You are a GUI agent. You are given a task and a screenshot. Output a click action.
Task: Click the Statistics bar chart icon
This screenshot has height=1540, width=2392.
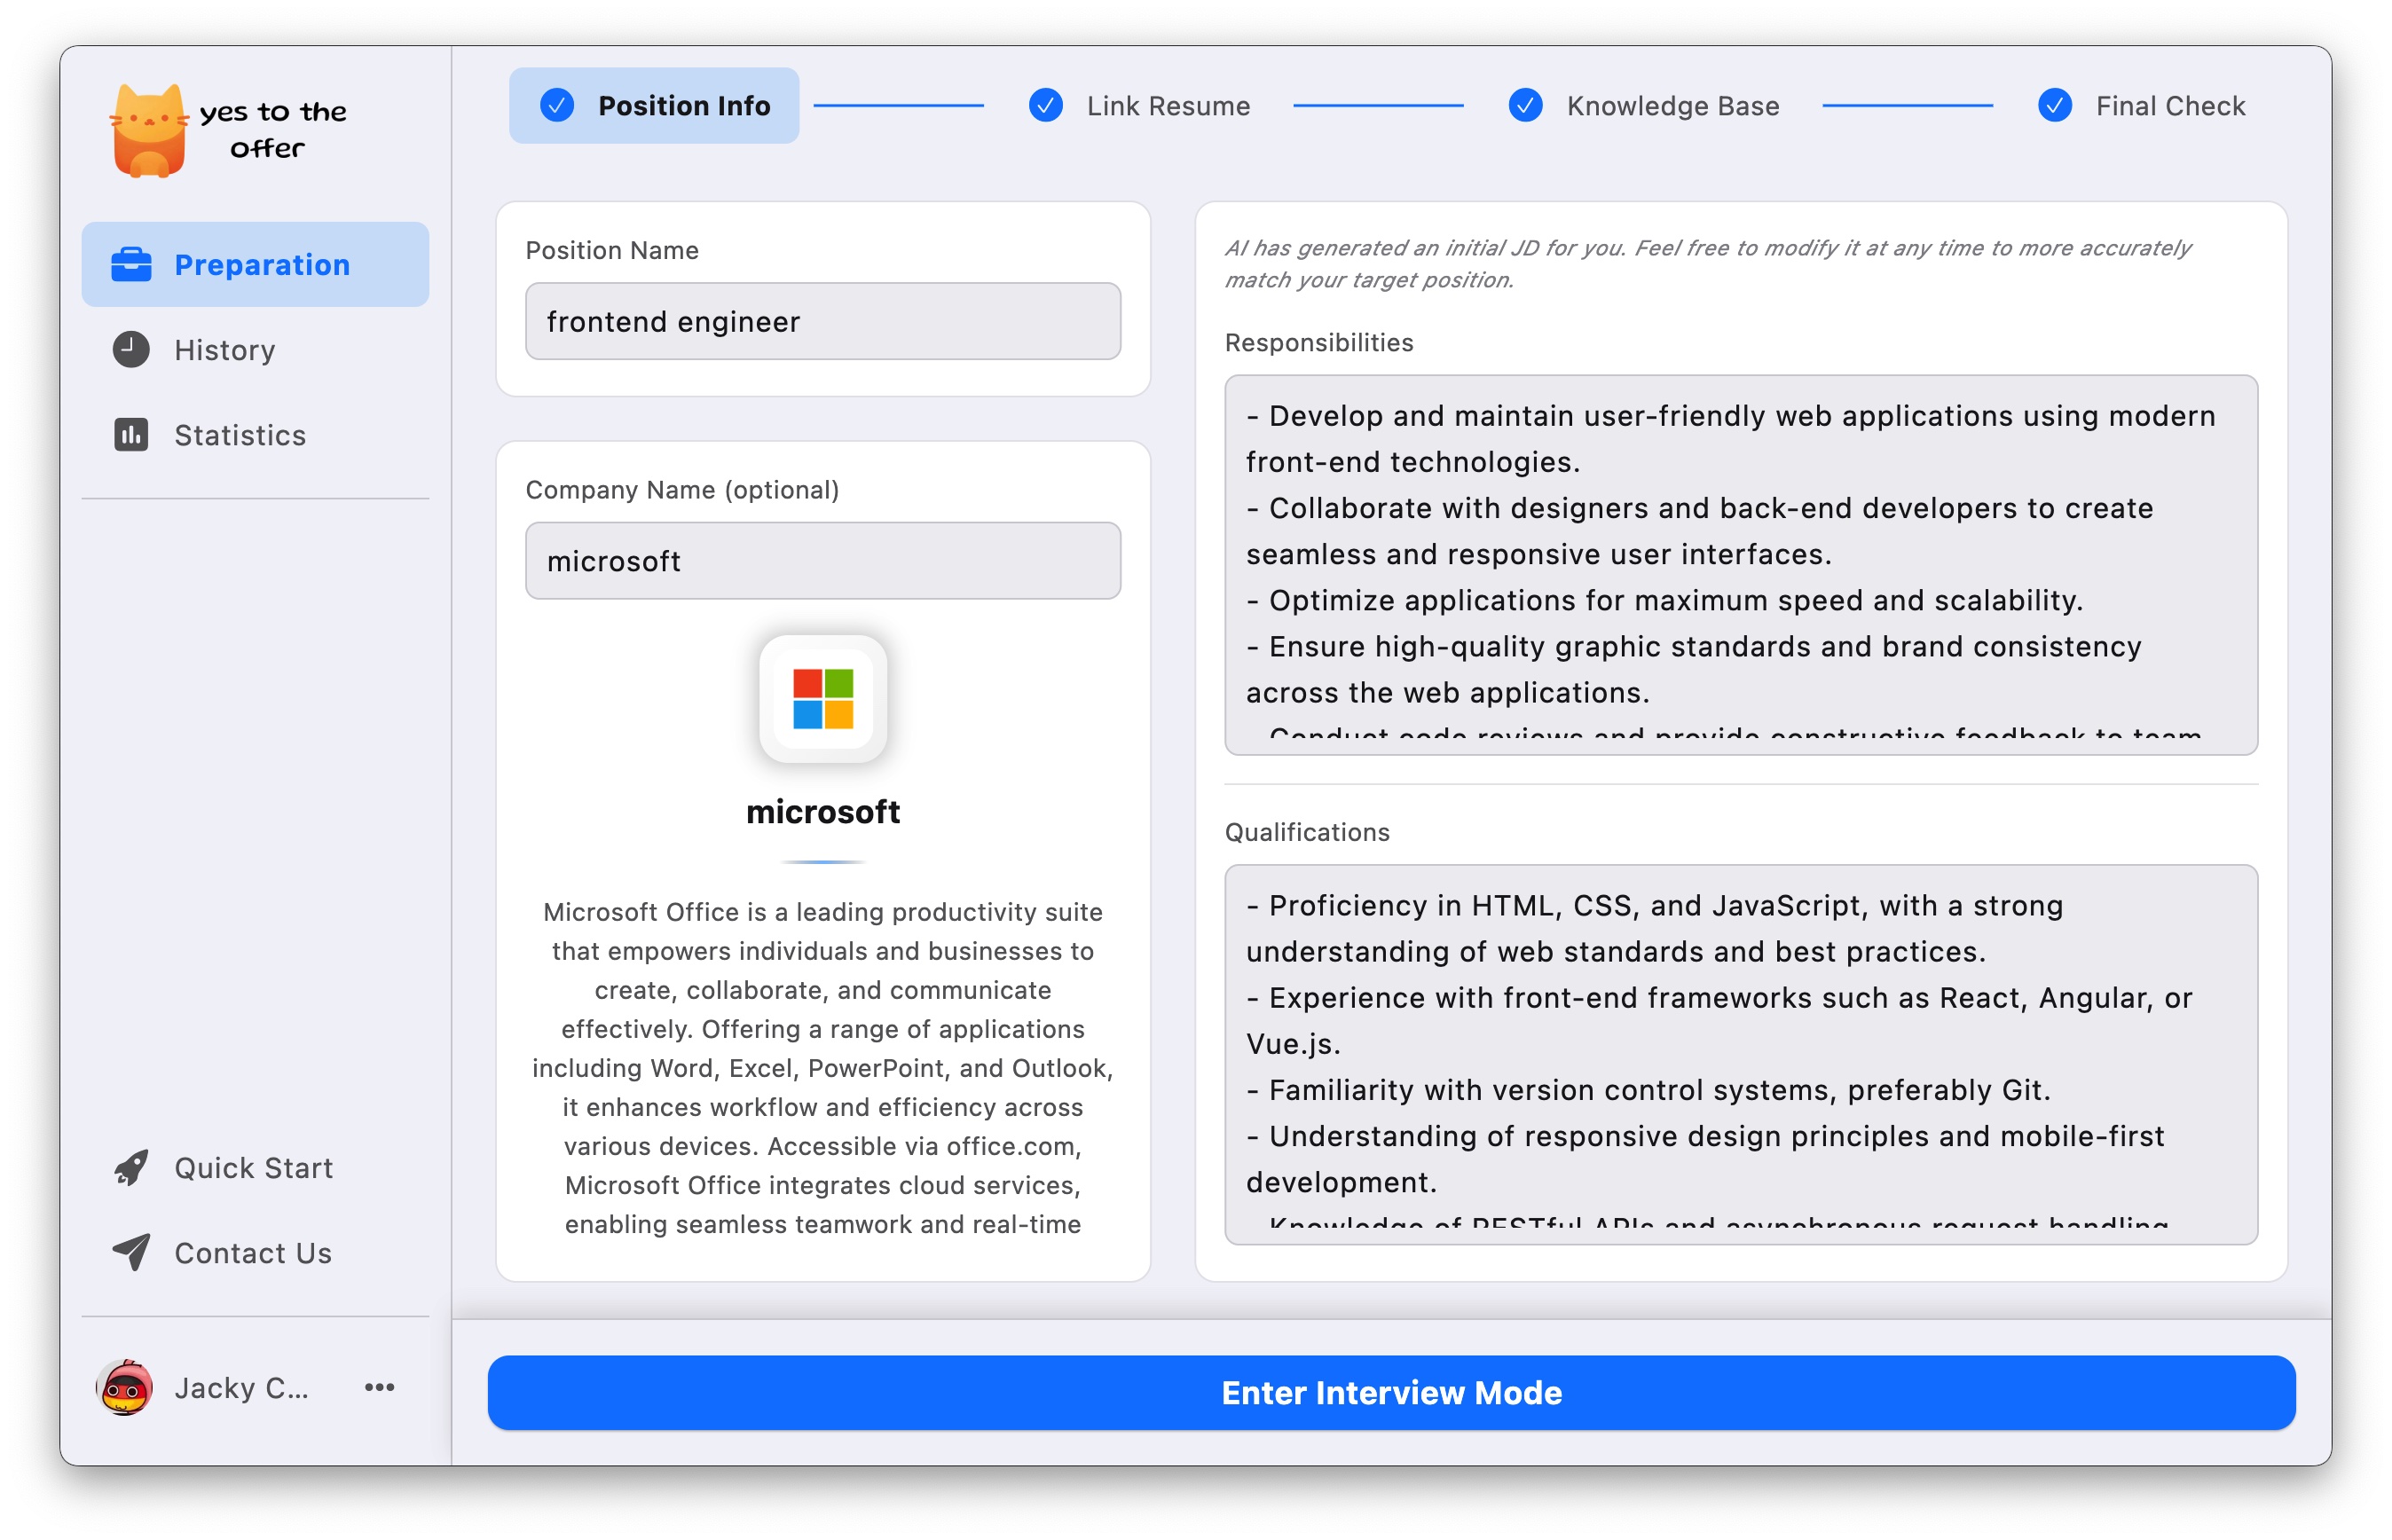131,435
